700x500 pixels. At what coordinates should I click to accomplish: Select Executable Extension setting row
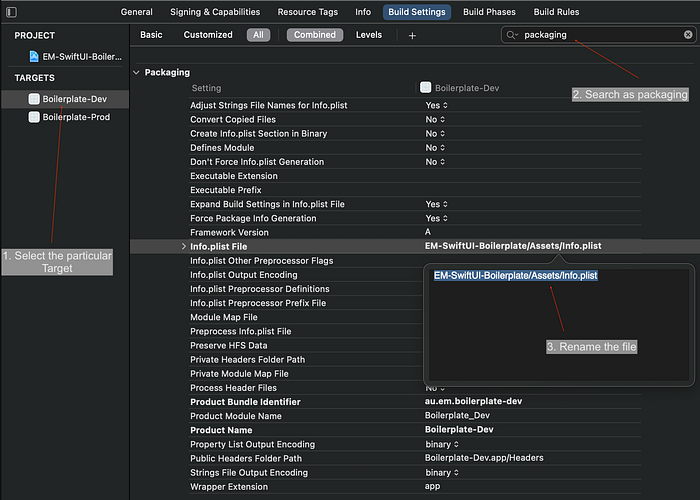(x=415, y=176)
